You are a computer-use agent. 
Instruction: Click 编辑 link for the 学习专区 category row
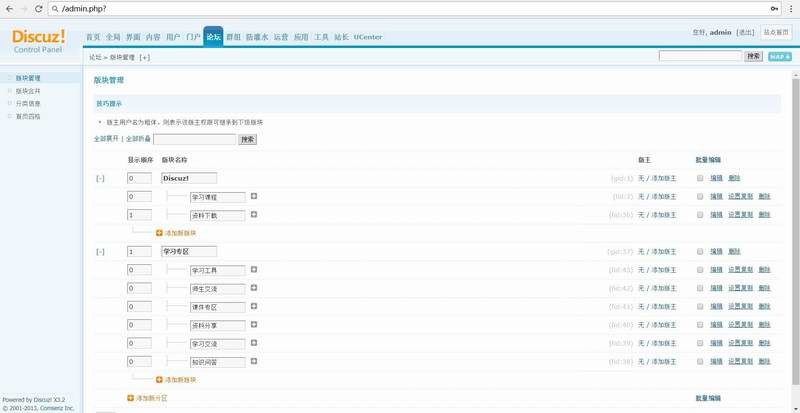(716, 252)
